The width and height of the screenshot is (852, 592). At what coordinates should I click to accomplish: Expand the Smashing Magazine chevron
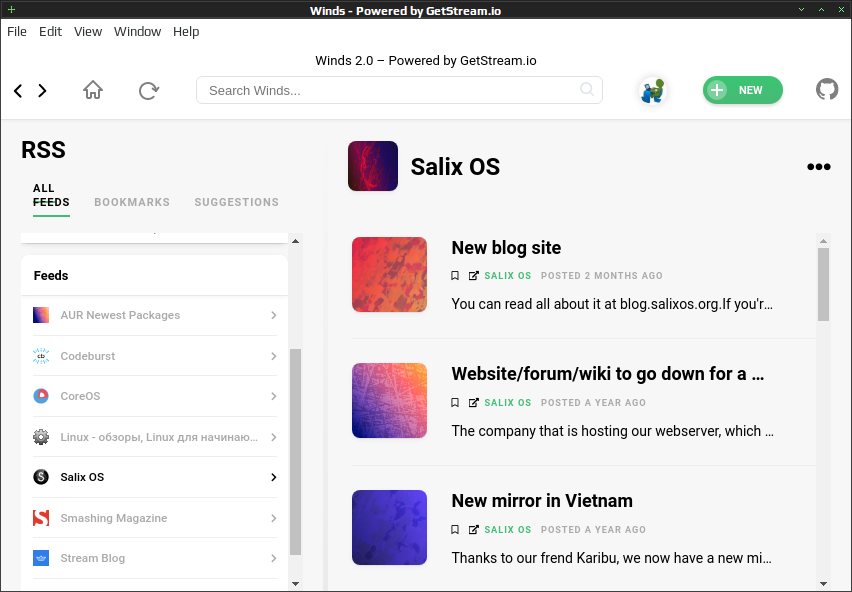click(273, 518)
